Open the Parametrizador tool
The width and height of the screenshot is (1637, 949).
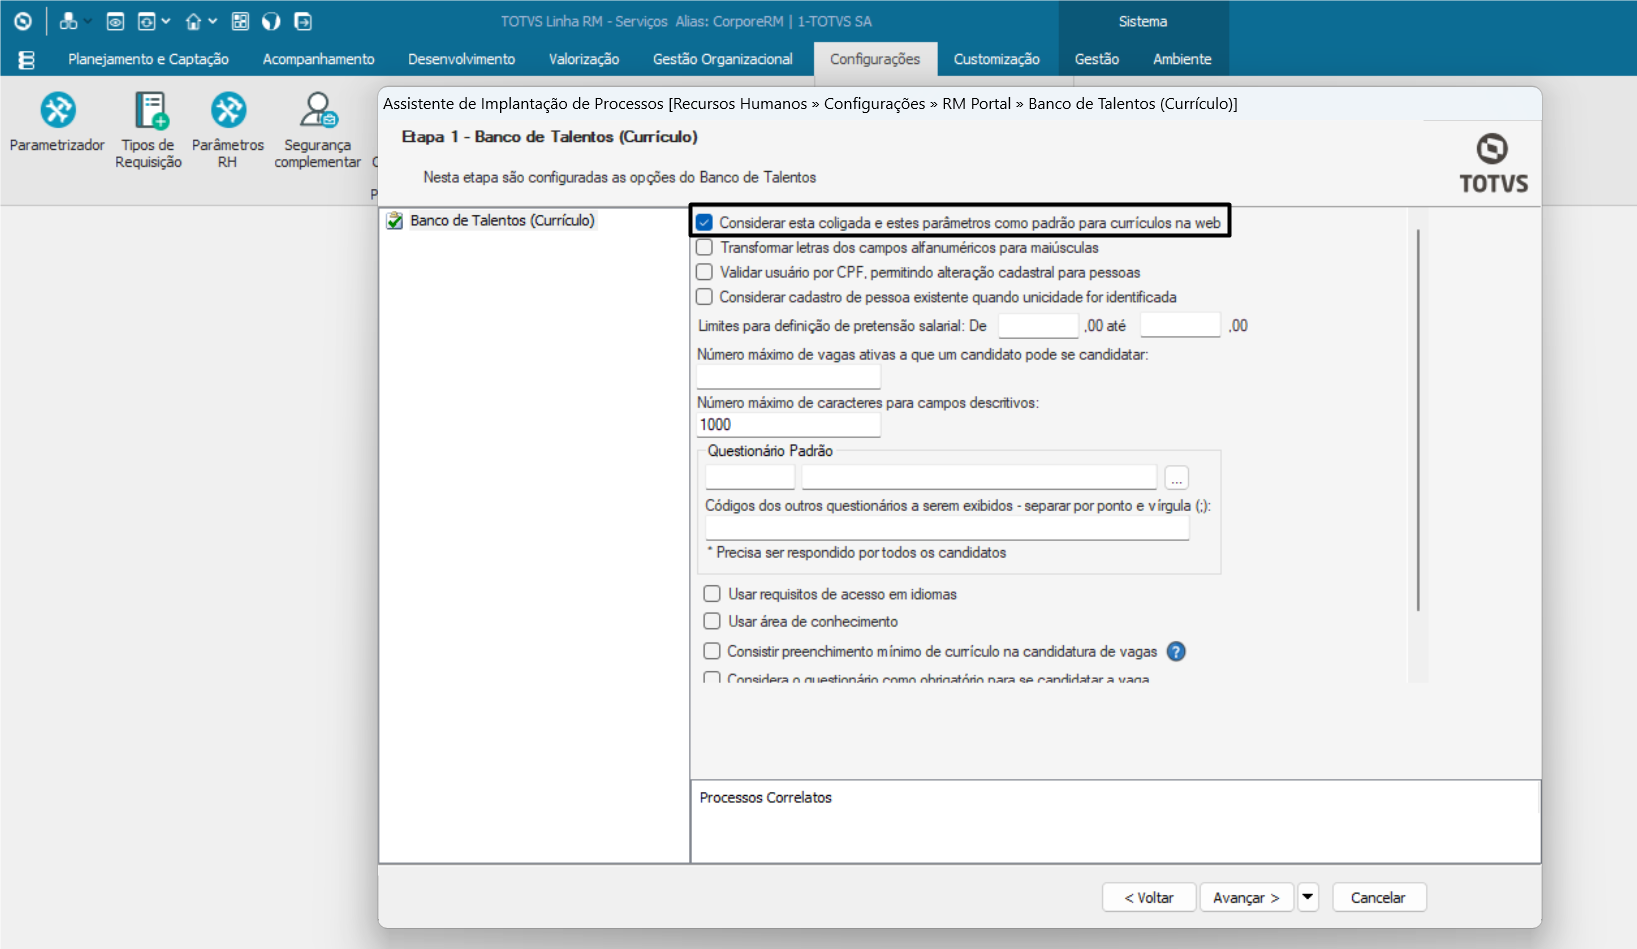click(x=57, y=124)
